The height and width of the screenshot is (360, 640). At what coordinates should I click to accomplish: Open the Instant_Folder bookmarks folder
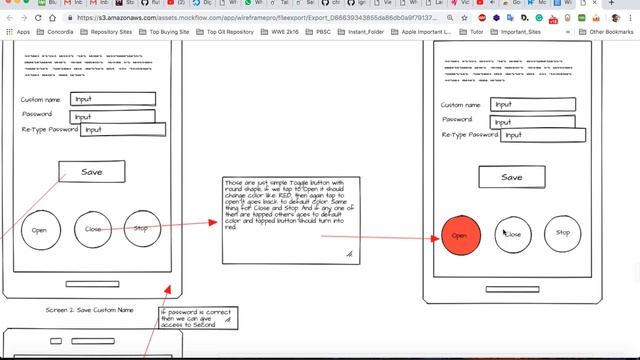(361, 32)
